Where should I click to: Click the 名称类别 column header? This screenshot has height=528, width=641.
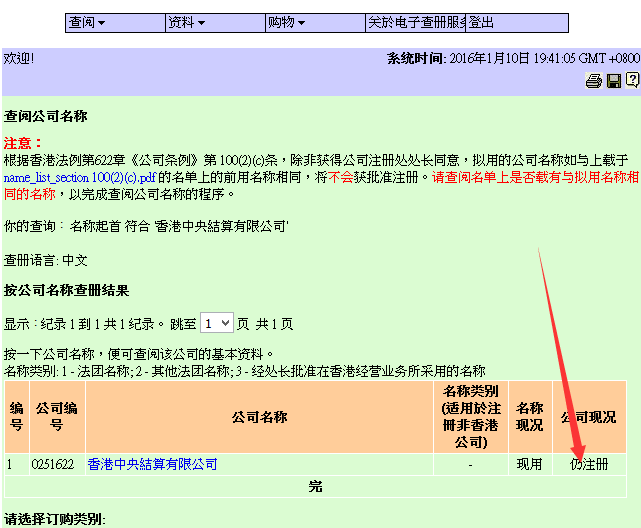[470, 416]
